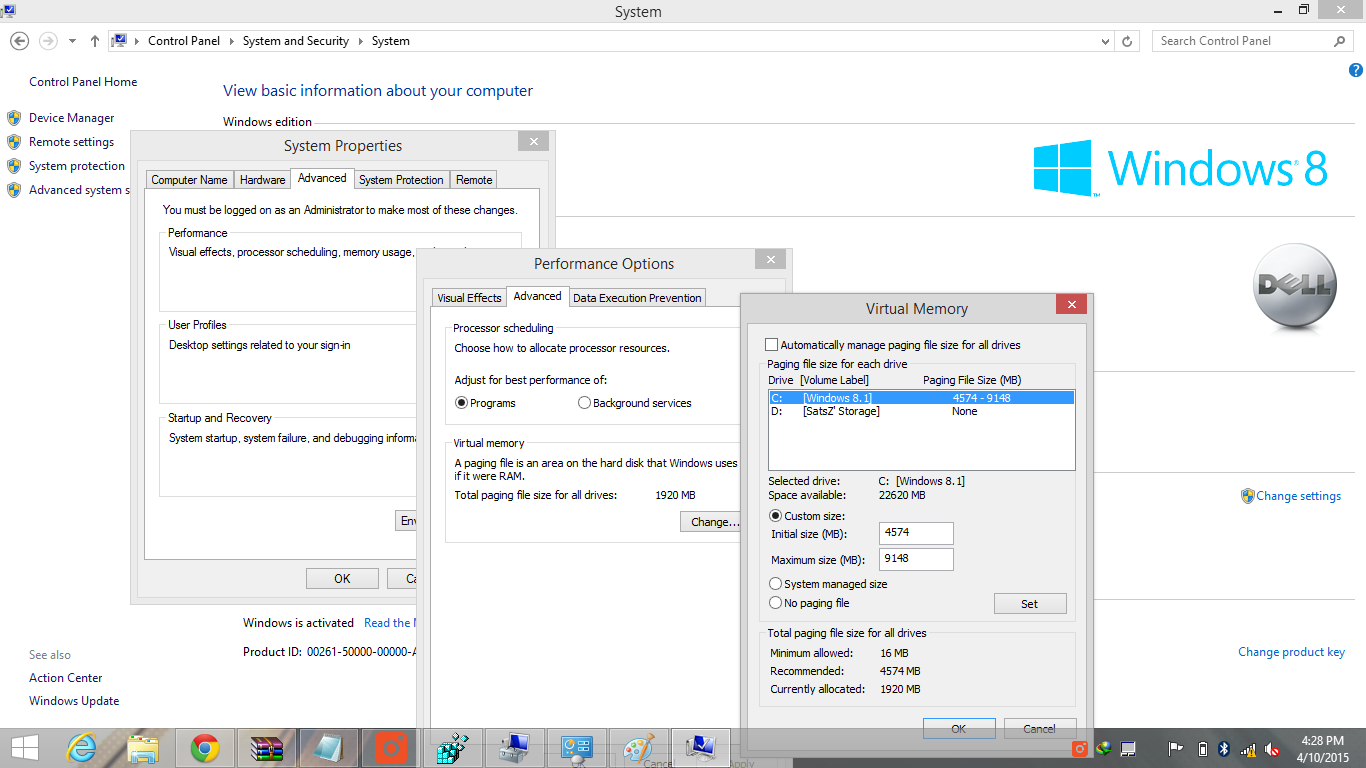Open the System protection link in left pane
The width and height of the screenshot is (1366, 768).
click(x=77, y=166)
